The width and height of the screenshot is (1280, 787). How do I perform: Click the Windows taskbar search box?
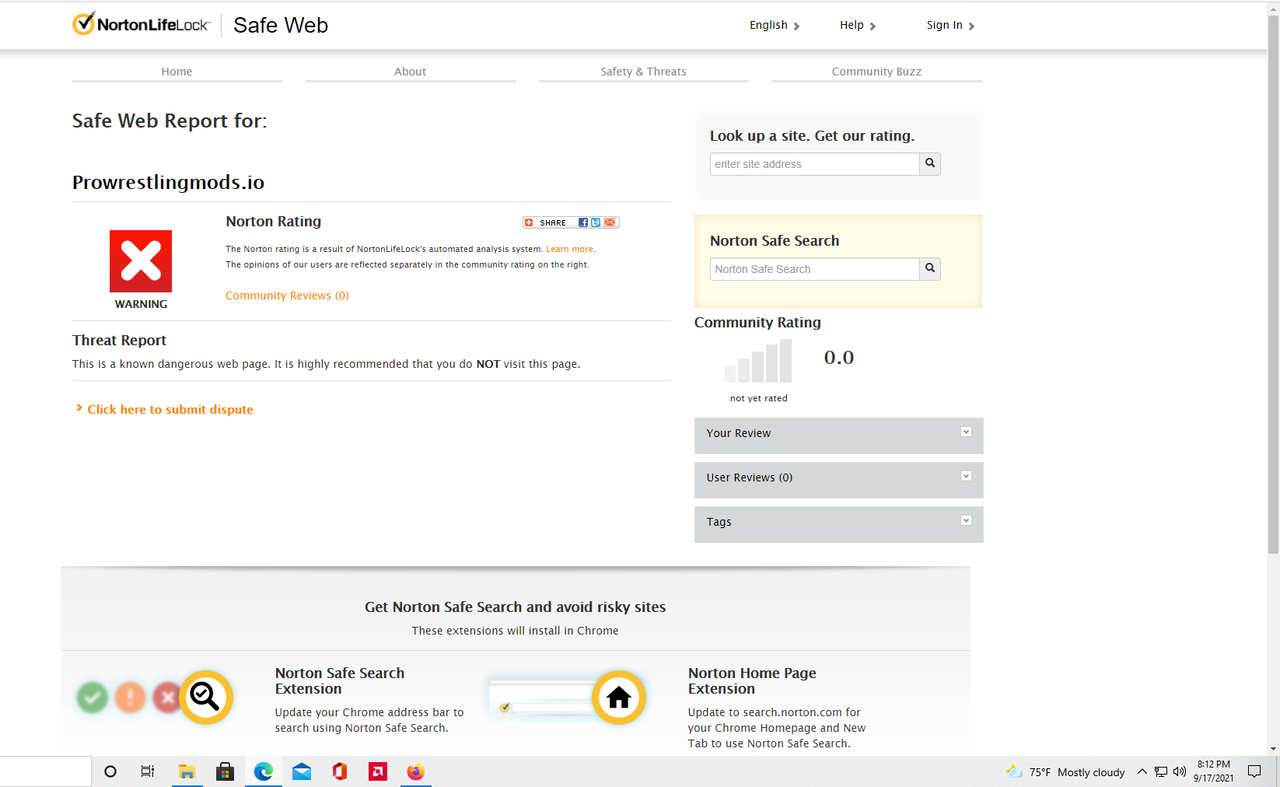click(x=45, y=771)
